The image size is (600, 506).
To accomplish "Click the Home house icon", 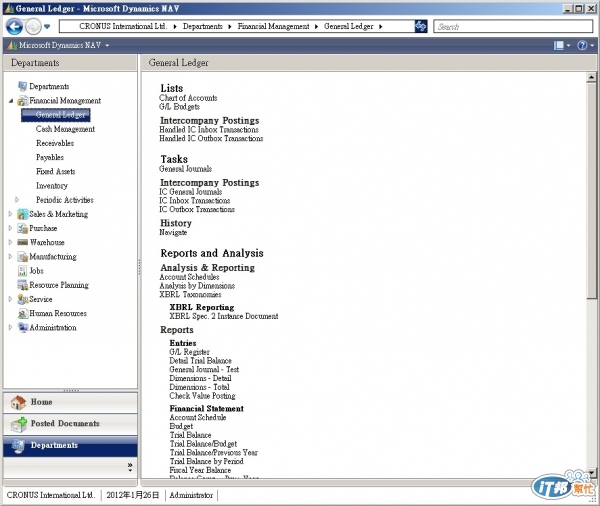I will pos(18,402).
